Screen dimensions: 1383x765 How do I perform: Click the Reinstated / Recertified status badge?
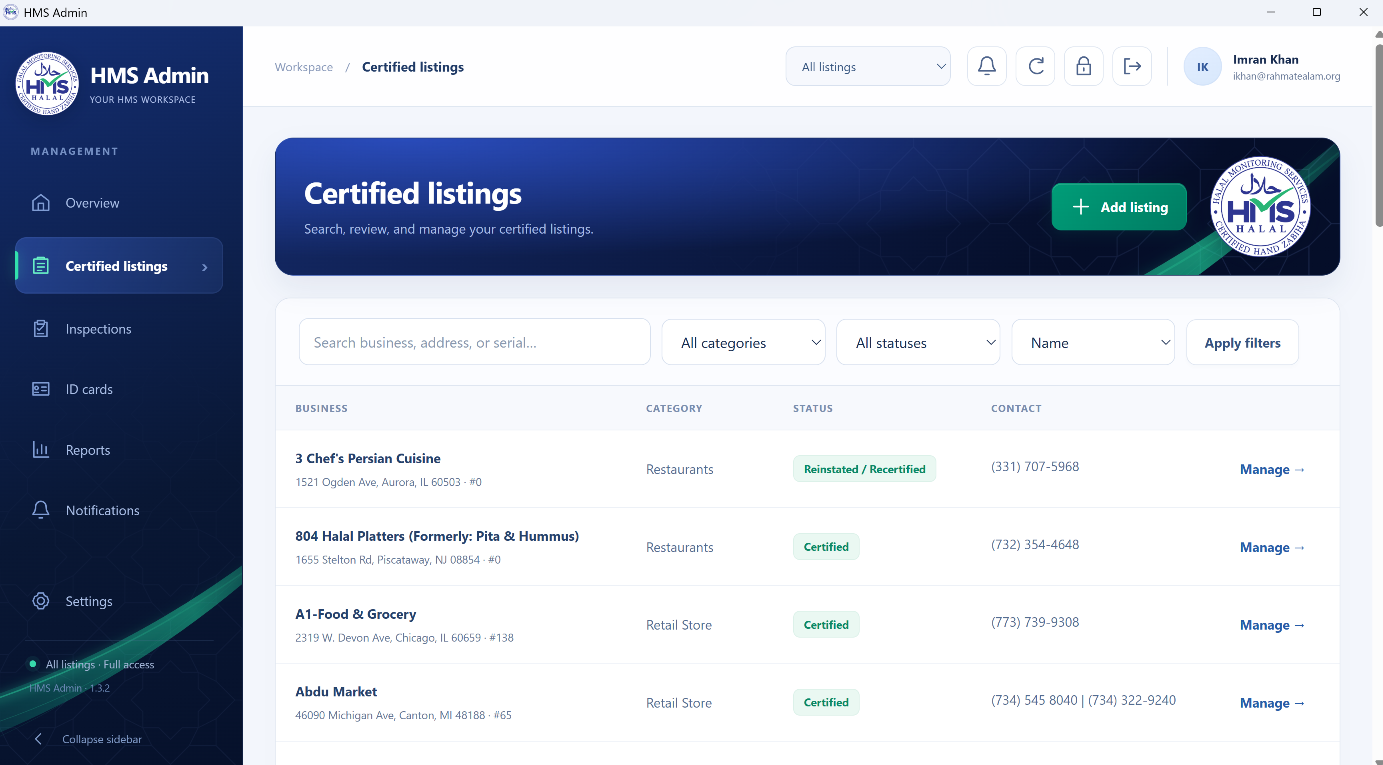point(864,469)
